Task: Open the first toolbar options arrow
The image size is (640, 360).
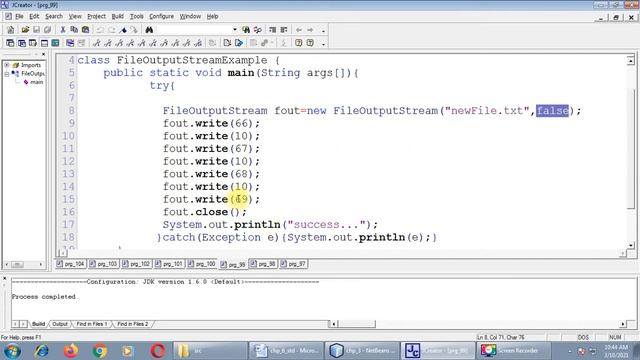Action: 323,31
